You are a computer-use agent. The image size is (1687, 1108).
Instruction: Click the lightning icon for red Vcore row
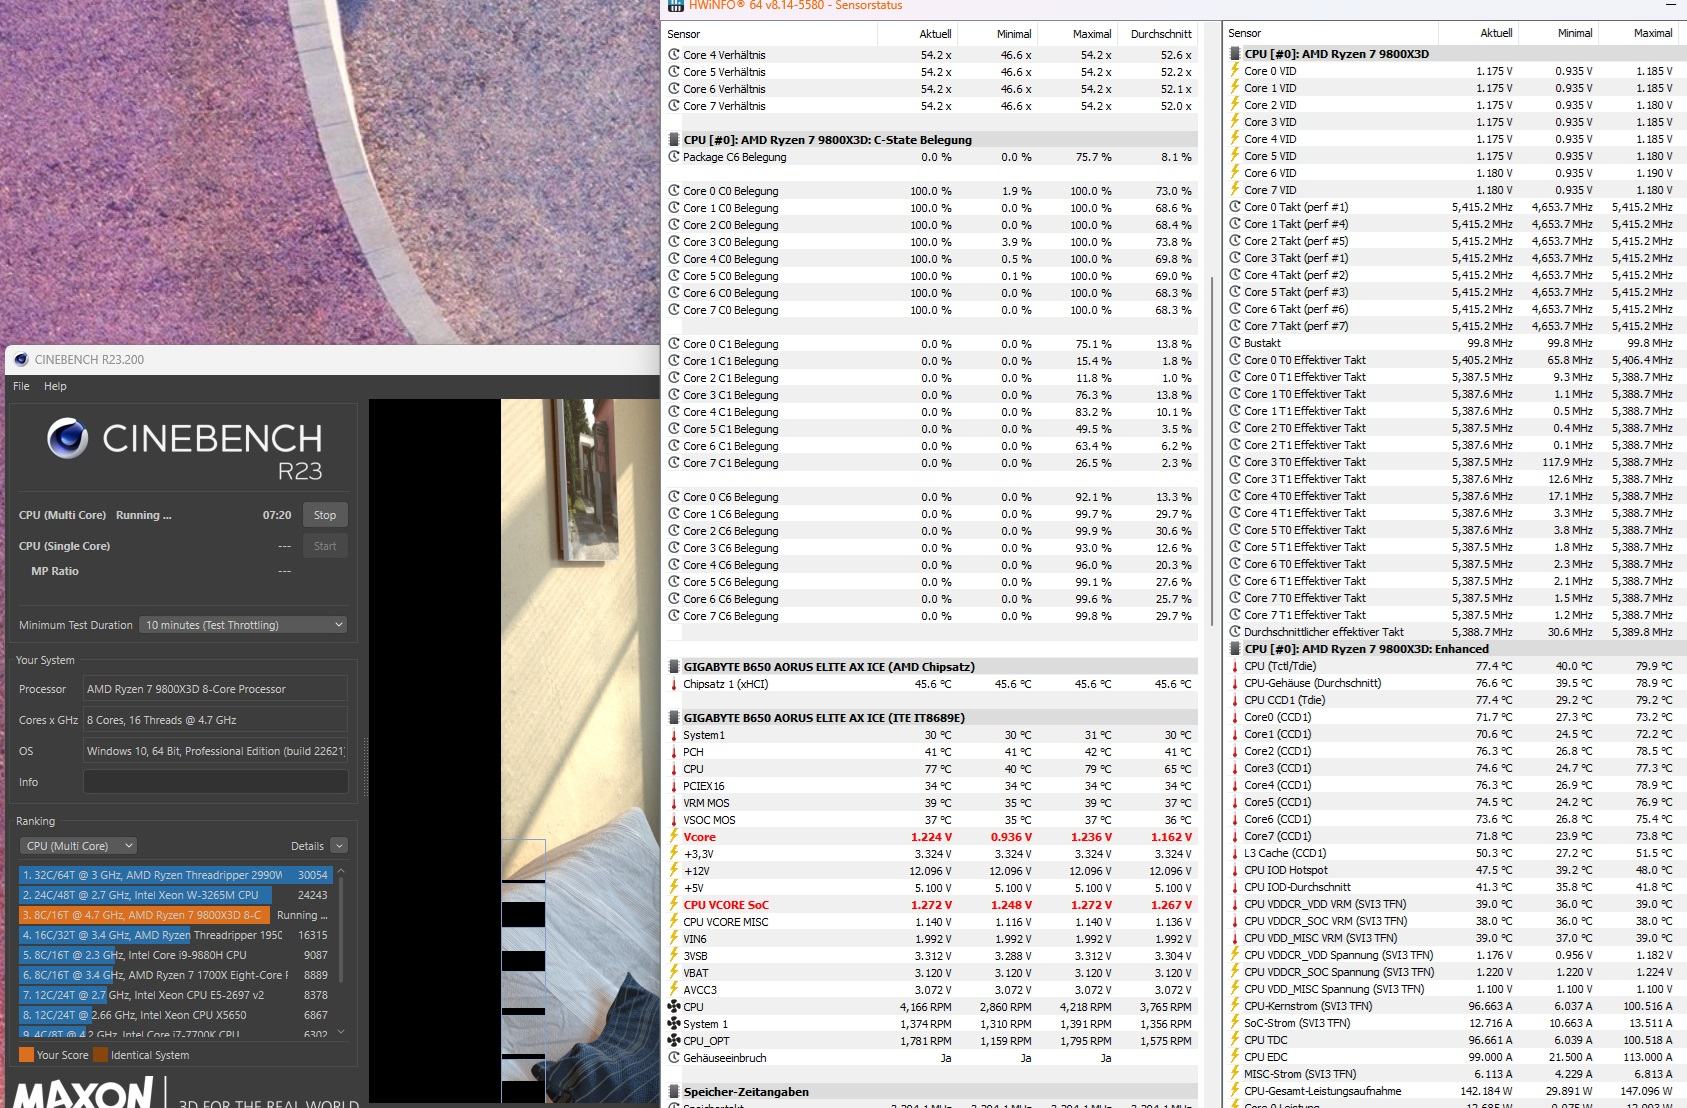pos(674,837)
